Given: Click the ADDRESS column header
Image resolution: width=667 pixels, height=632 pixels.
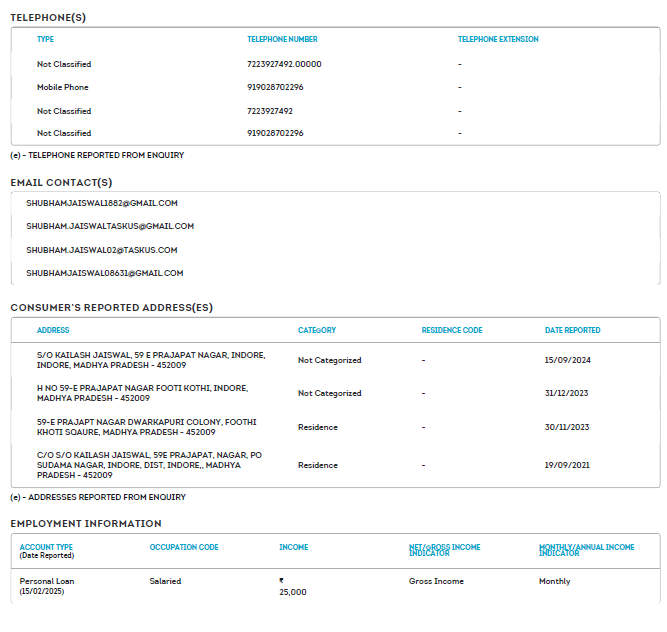Looking at the screenshot, I should click(x=53, y=330).
